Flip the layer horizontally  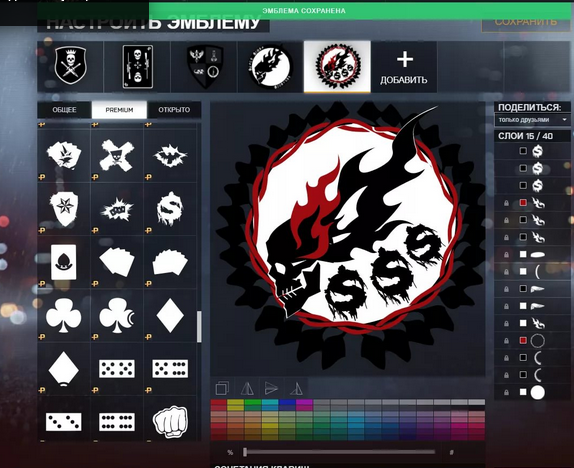tap(247, 388)
